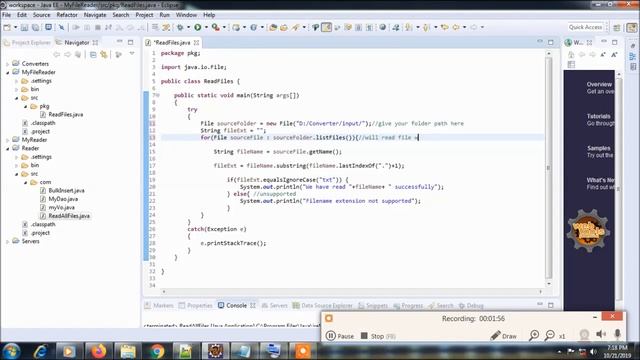Viewport: 640px width, 360px height.
Task: Open dropdown next to External Tools icon
Action: 224,27
